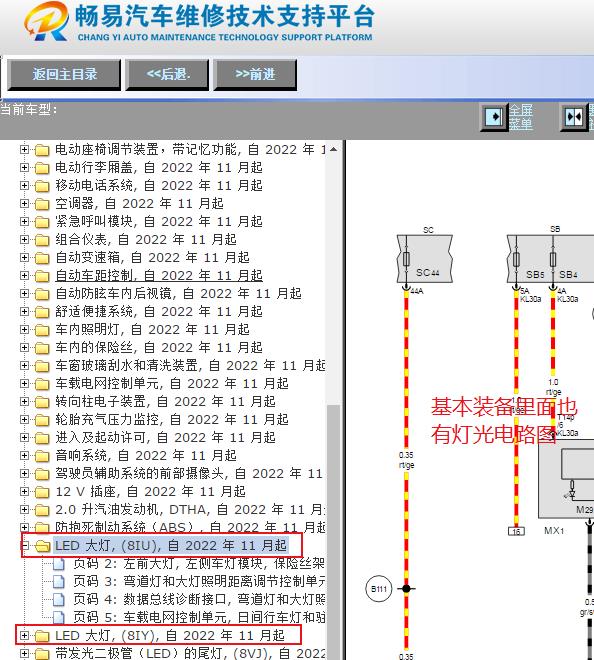The width and height of the screenshot is (594, 660).
Task: Open the 轮胎充气压力监控 folder icon
Action: (x=42, y=420)
